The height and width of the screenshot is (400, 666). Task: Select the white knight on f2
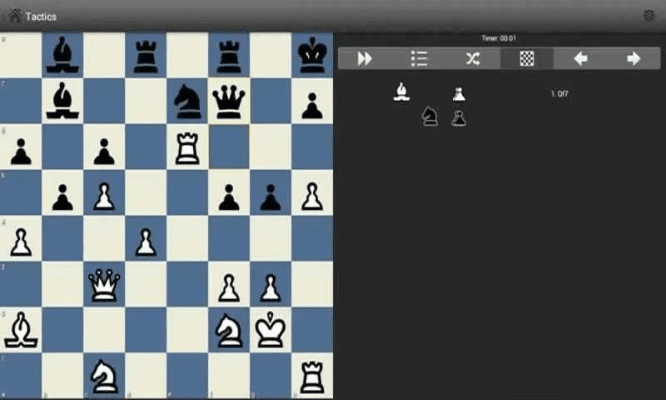[229, 331]
